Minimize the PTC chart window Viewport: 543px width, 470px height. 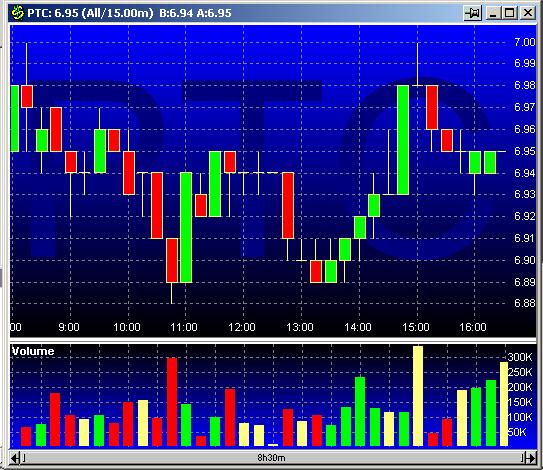tap(493, 13)
